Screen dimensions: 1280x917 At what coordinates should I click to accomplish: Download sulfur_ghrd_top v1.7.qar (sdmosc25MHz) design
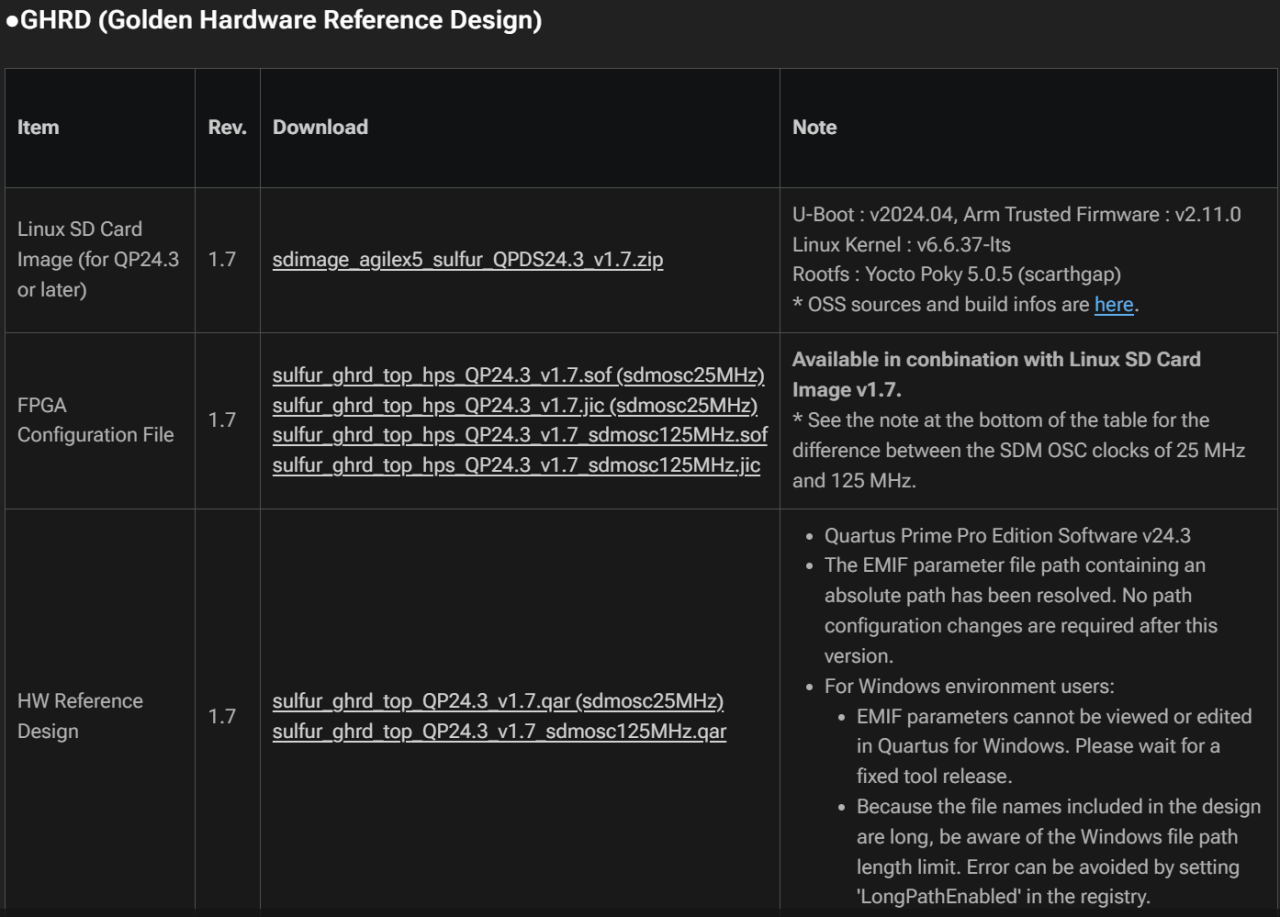pyautogui.click(x=498, y=701)
